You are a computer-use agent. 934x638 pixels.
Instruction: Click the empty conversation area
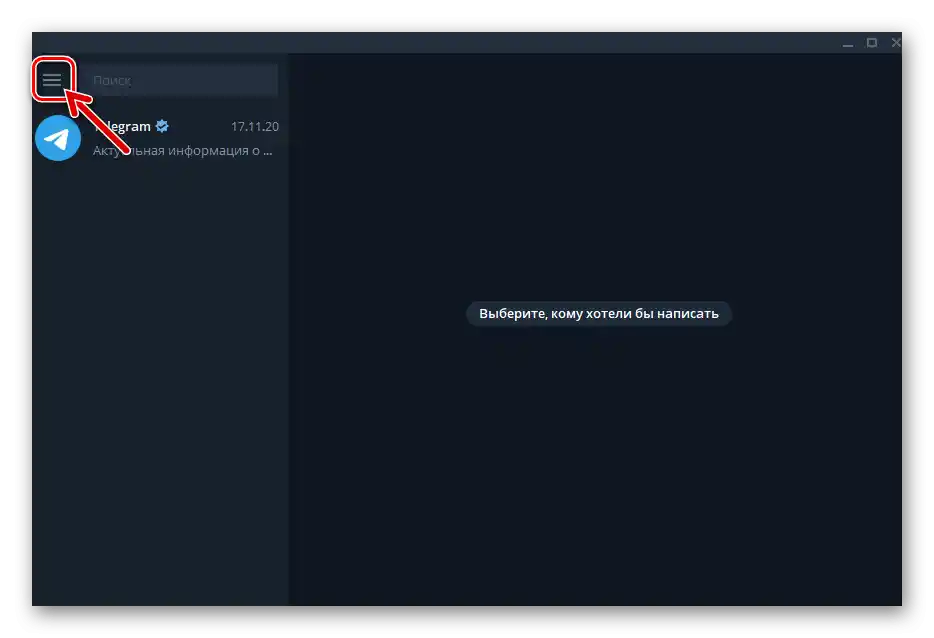click(600, 450)
